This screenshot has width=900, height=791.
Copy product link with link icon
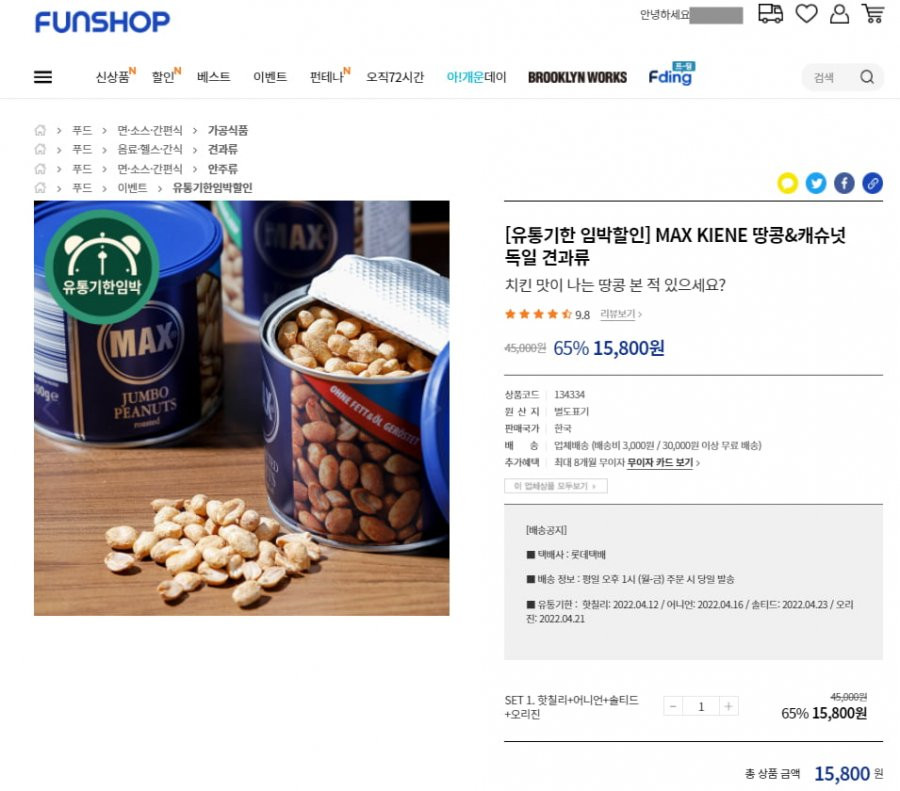tap(872, 183)
